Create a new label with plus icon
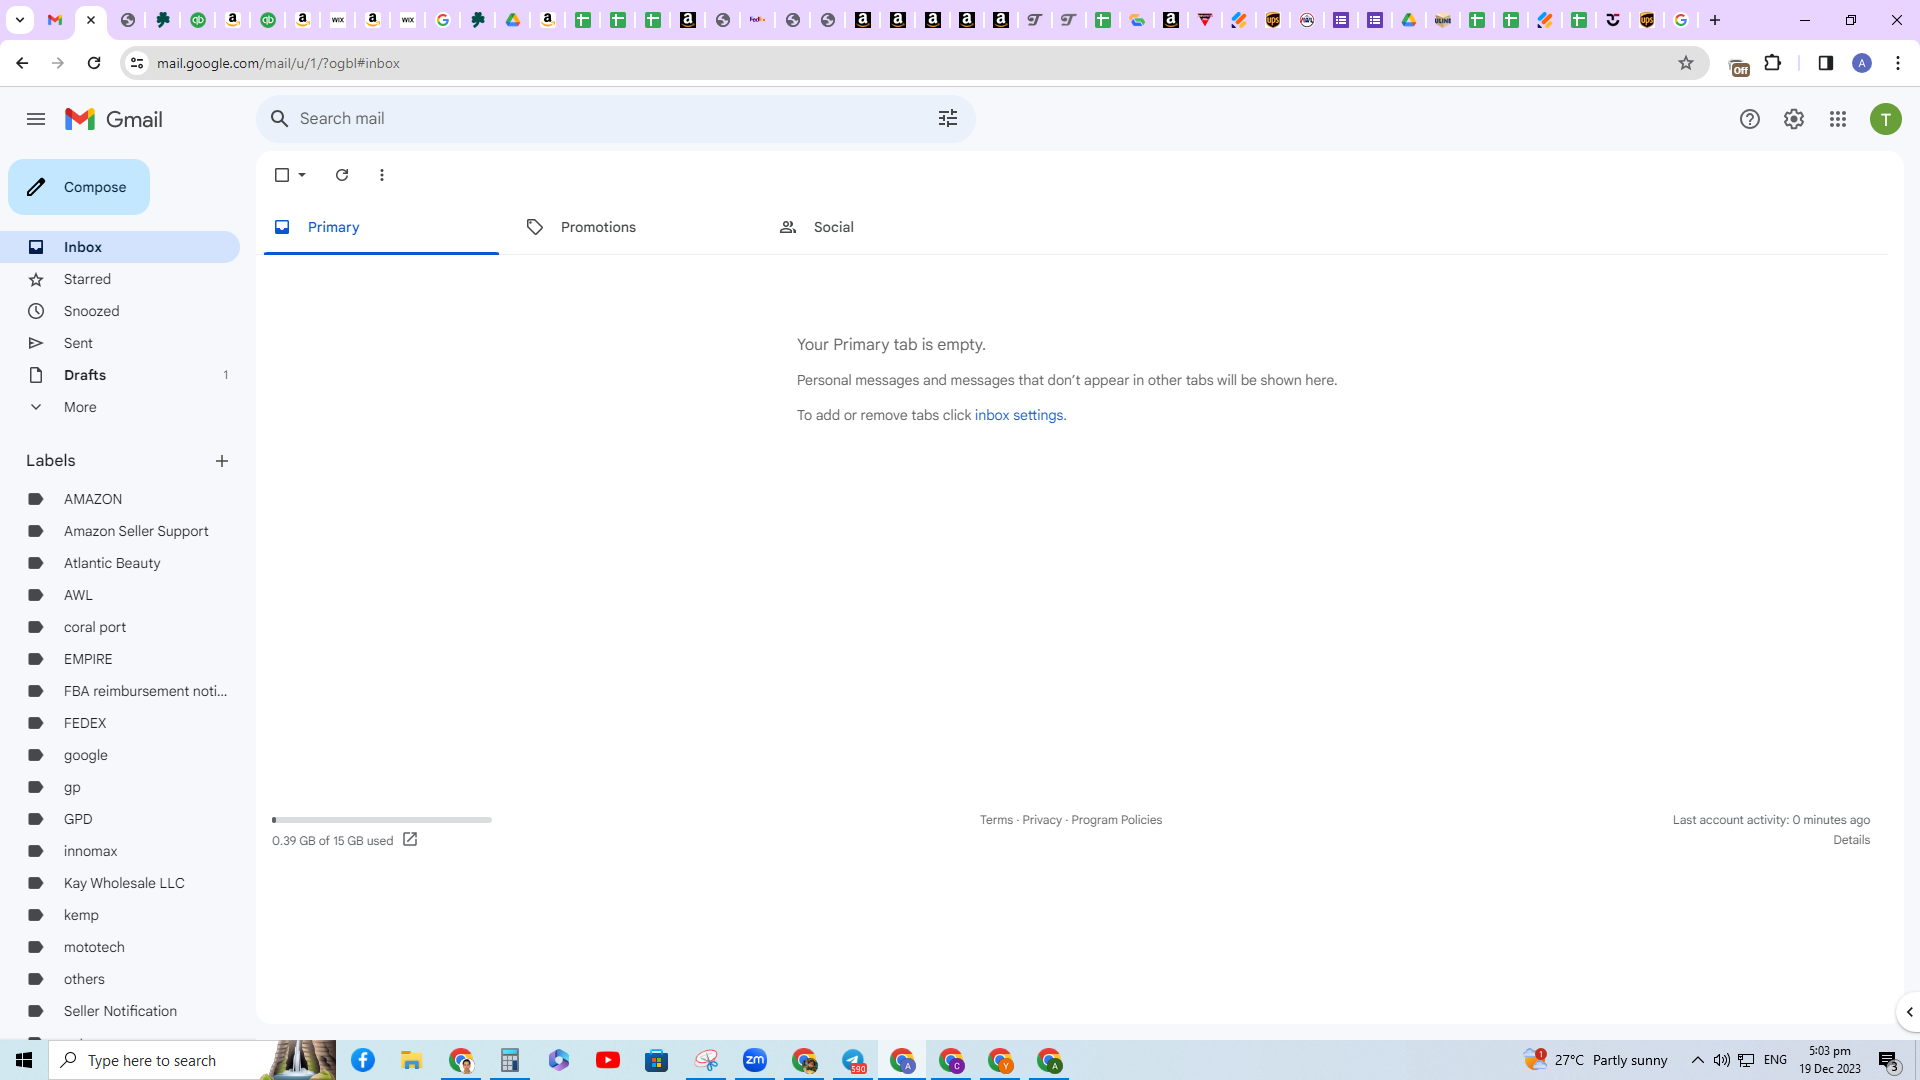Viewport: 1920px width, 1080px height. pyautogui.click(x=222, y=461)
